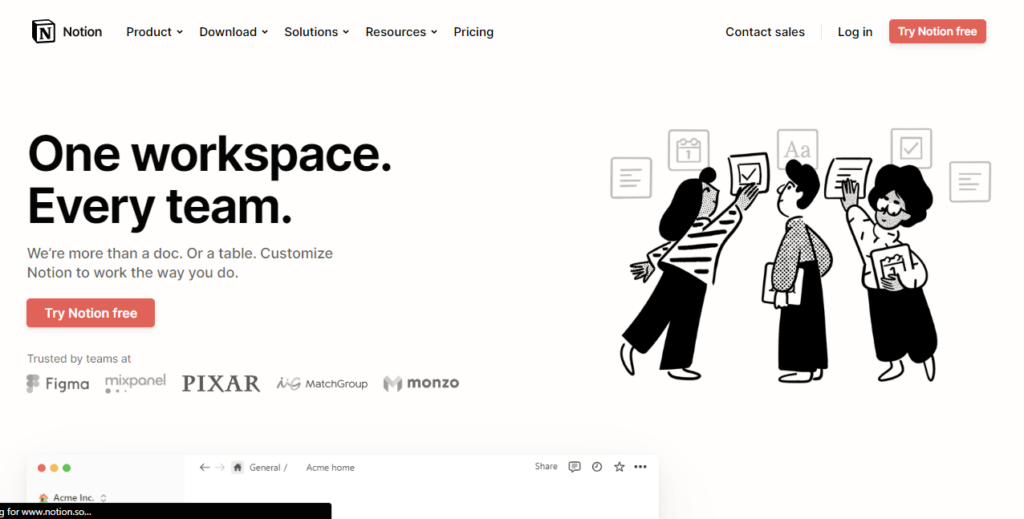Click the home icon before General

coord(238,467)
